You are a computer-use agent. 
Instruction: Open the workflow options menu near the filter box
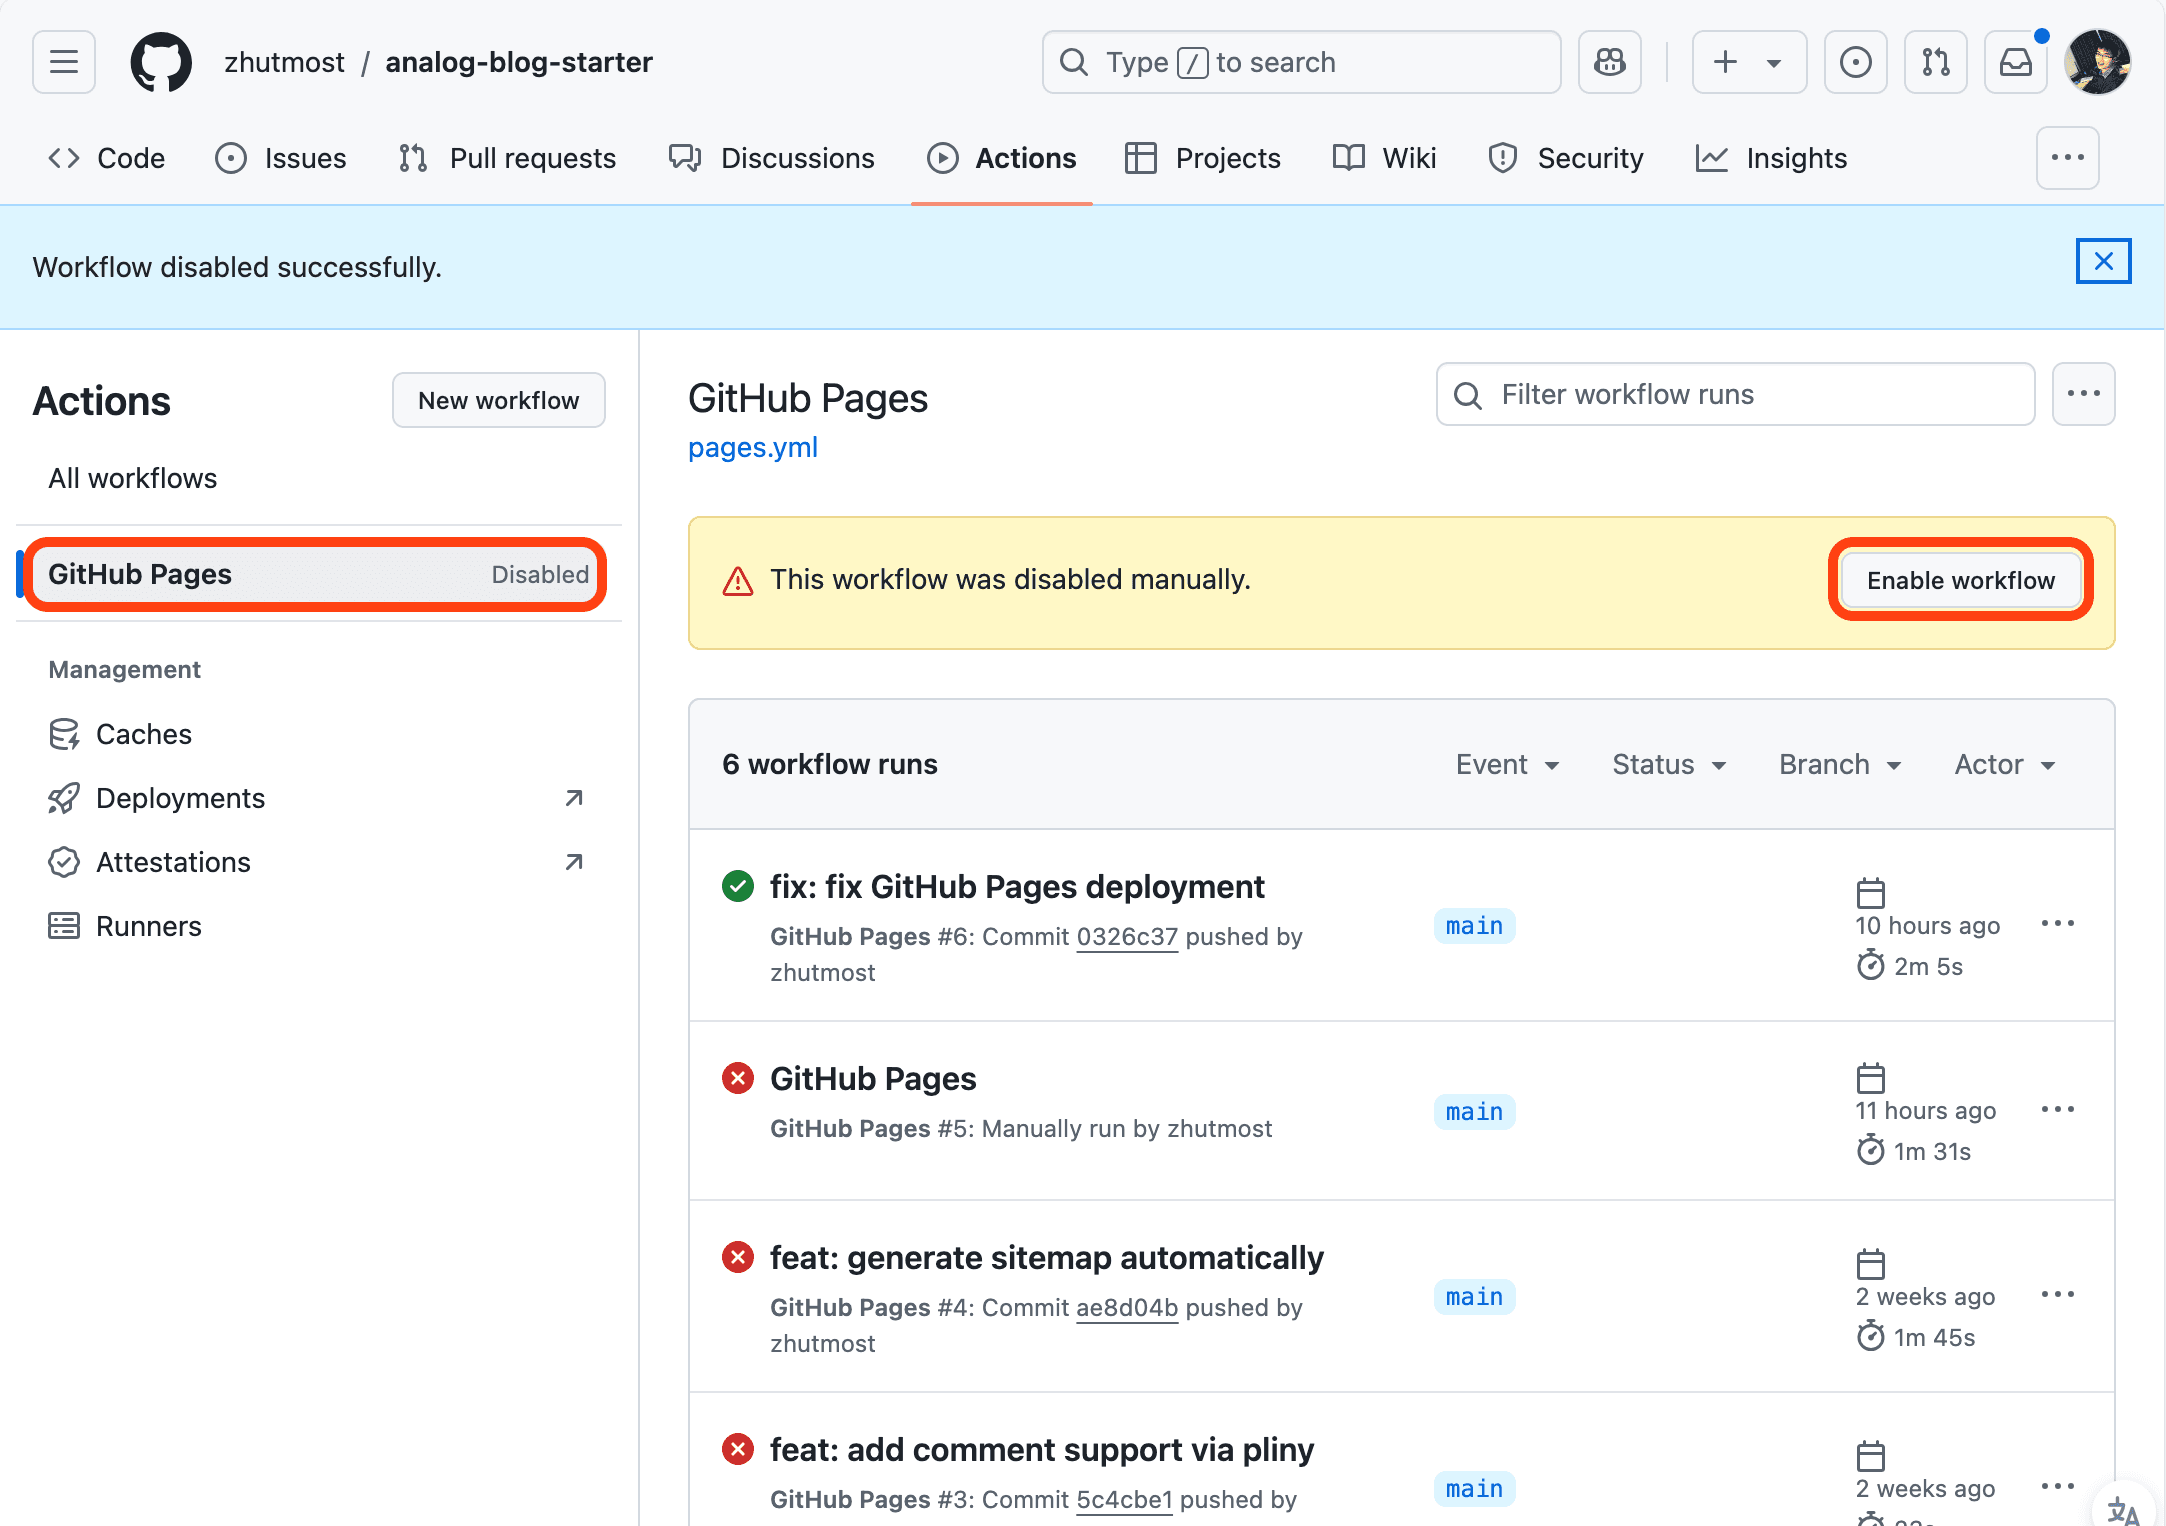[x=2084, y=394]
